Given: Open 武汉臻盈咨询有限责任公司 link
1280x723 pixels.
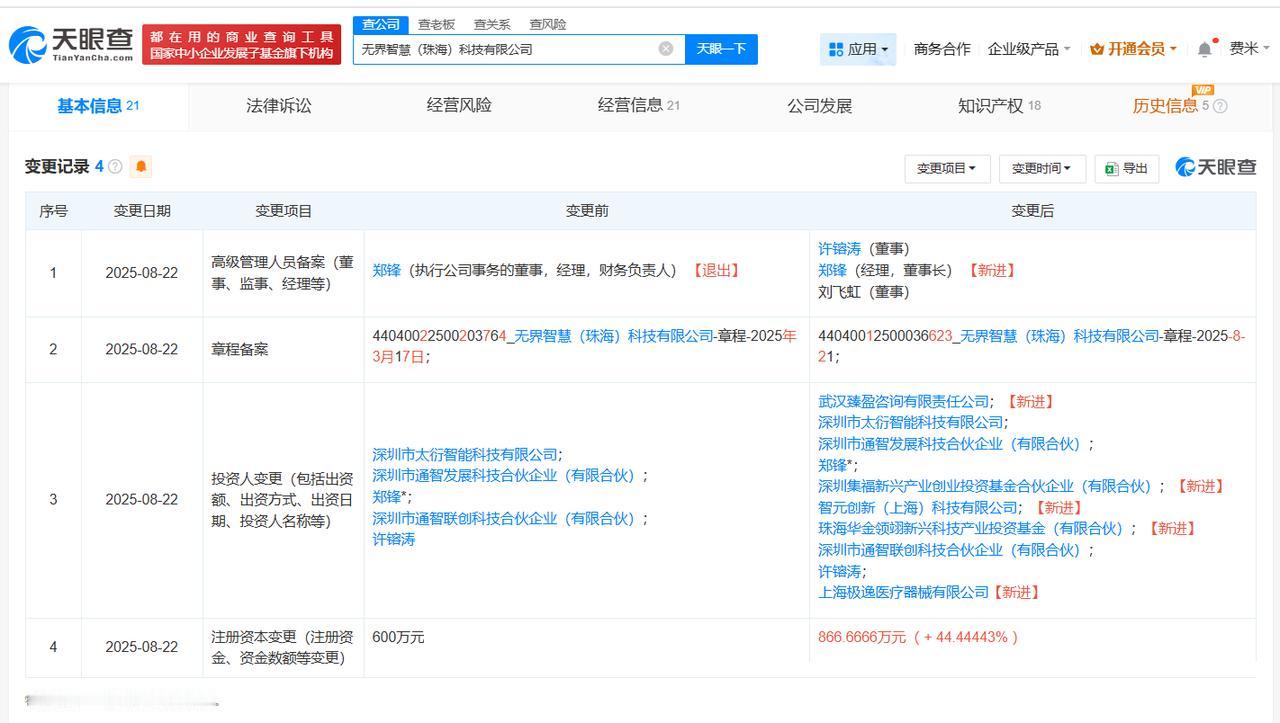Looking at the screenshot, I should click(x=903, y=401).
